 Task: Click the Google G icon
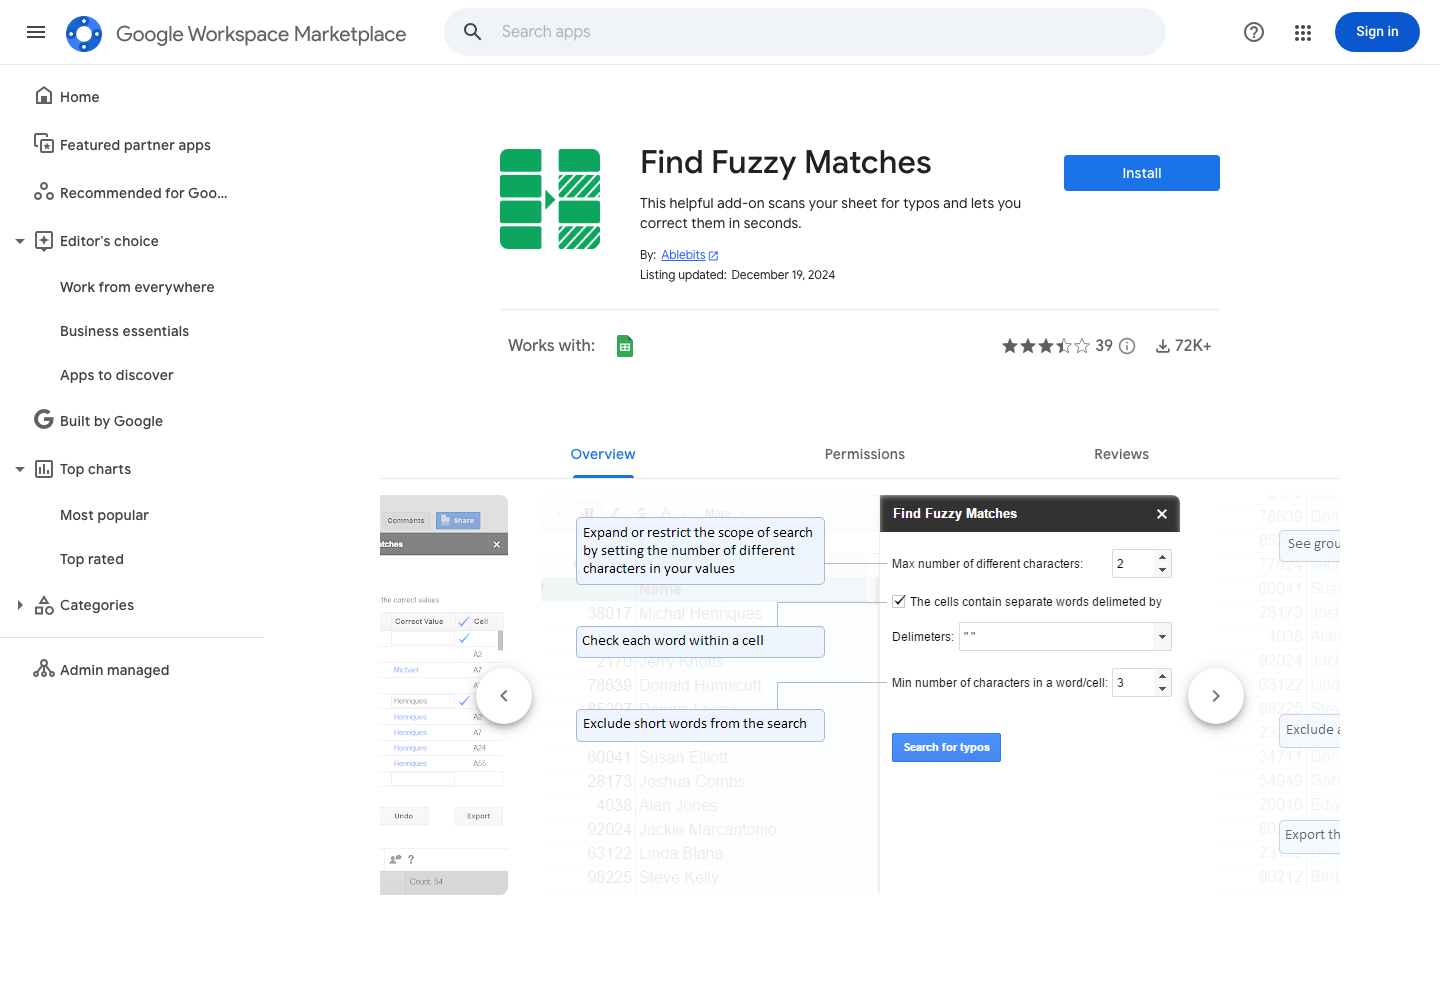pyautogui.click(x=44, y=420)
